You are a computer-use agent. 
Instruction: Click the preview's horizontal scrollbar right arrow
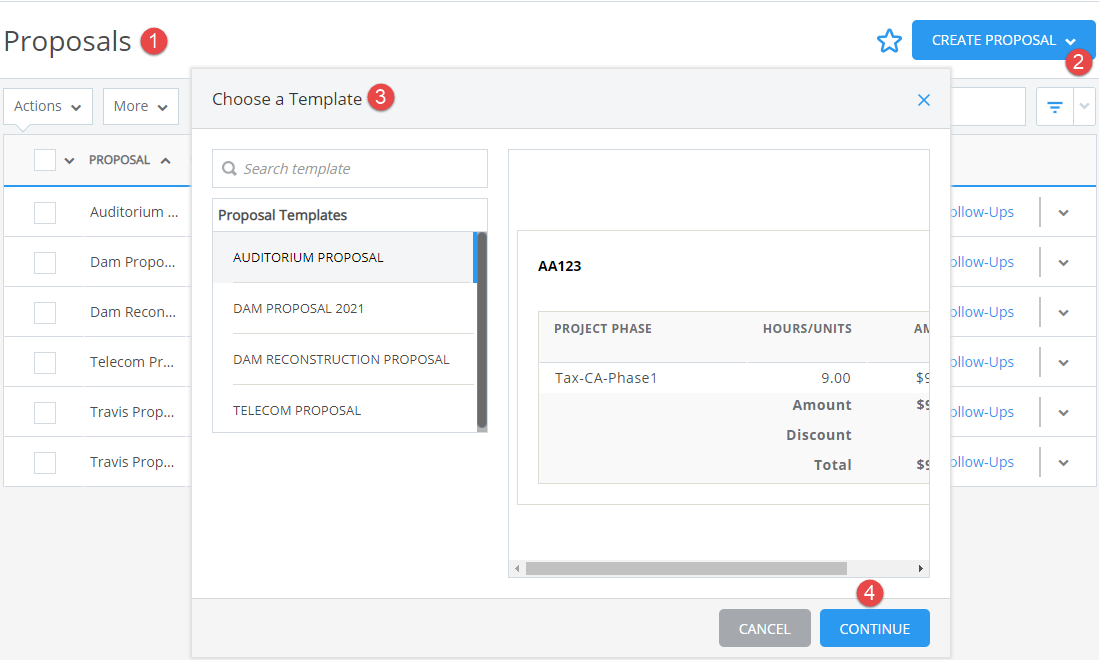point(920,568)
